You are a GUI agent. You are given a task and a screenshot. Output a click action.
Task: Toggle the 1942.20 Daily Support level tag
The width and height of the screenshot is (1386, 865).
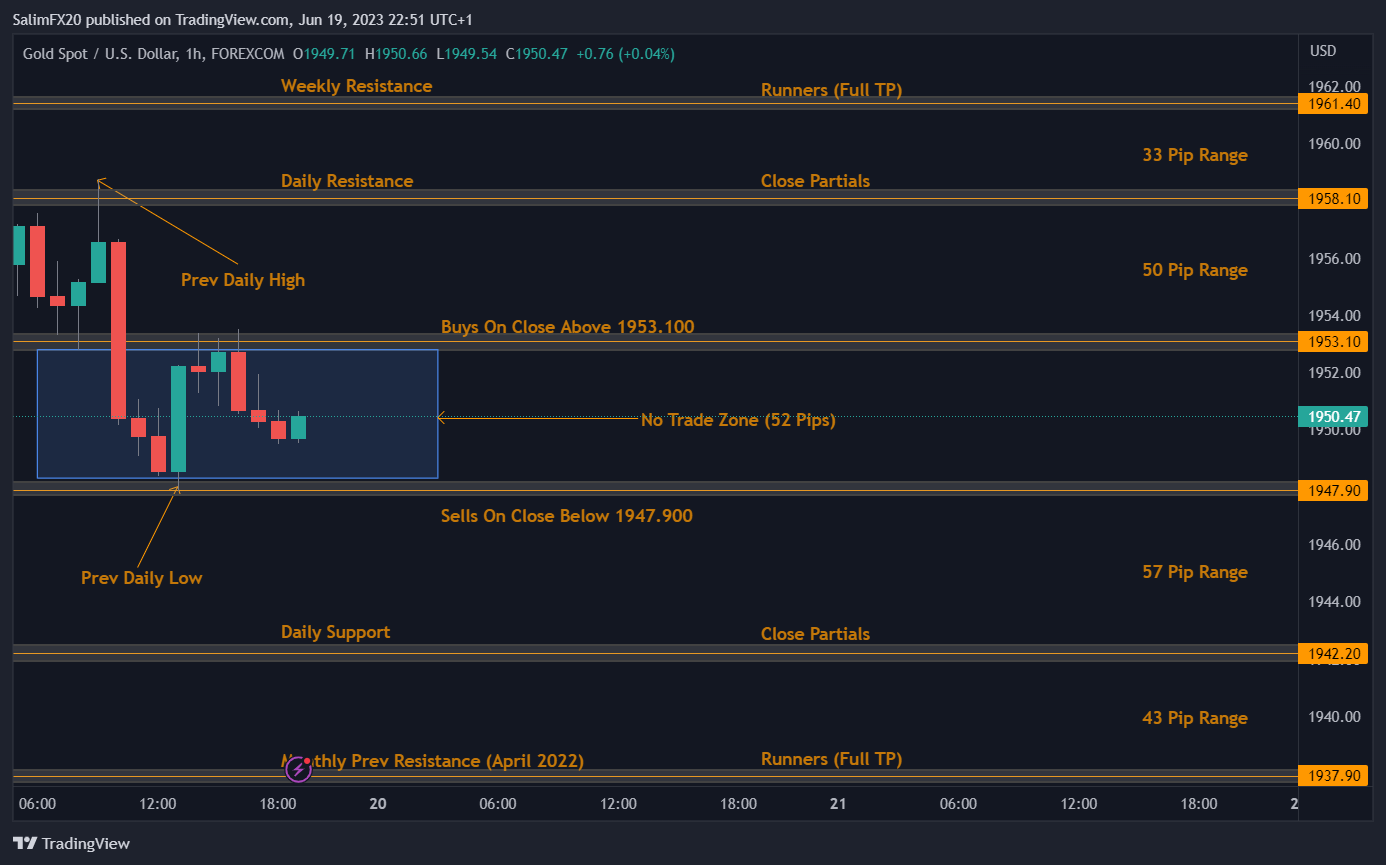tap(1332, 653)
